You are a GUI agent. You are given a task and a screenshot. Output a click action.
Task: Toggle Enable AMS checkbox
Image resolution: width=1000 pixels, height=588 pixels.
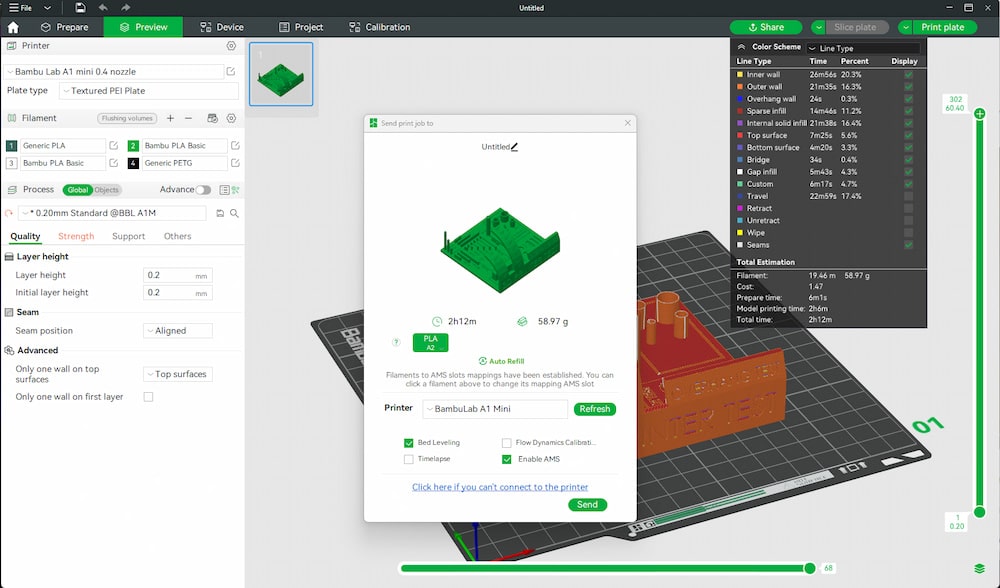click(506, 459)
